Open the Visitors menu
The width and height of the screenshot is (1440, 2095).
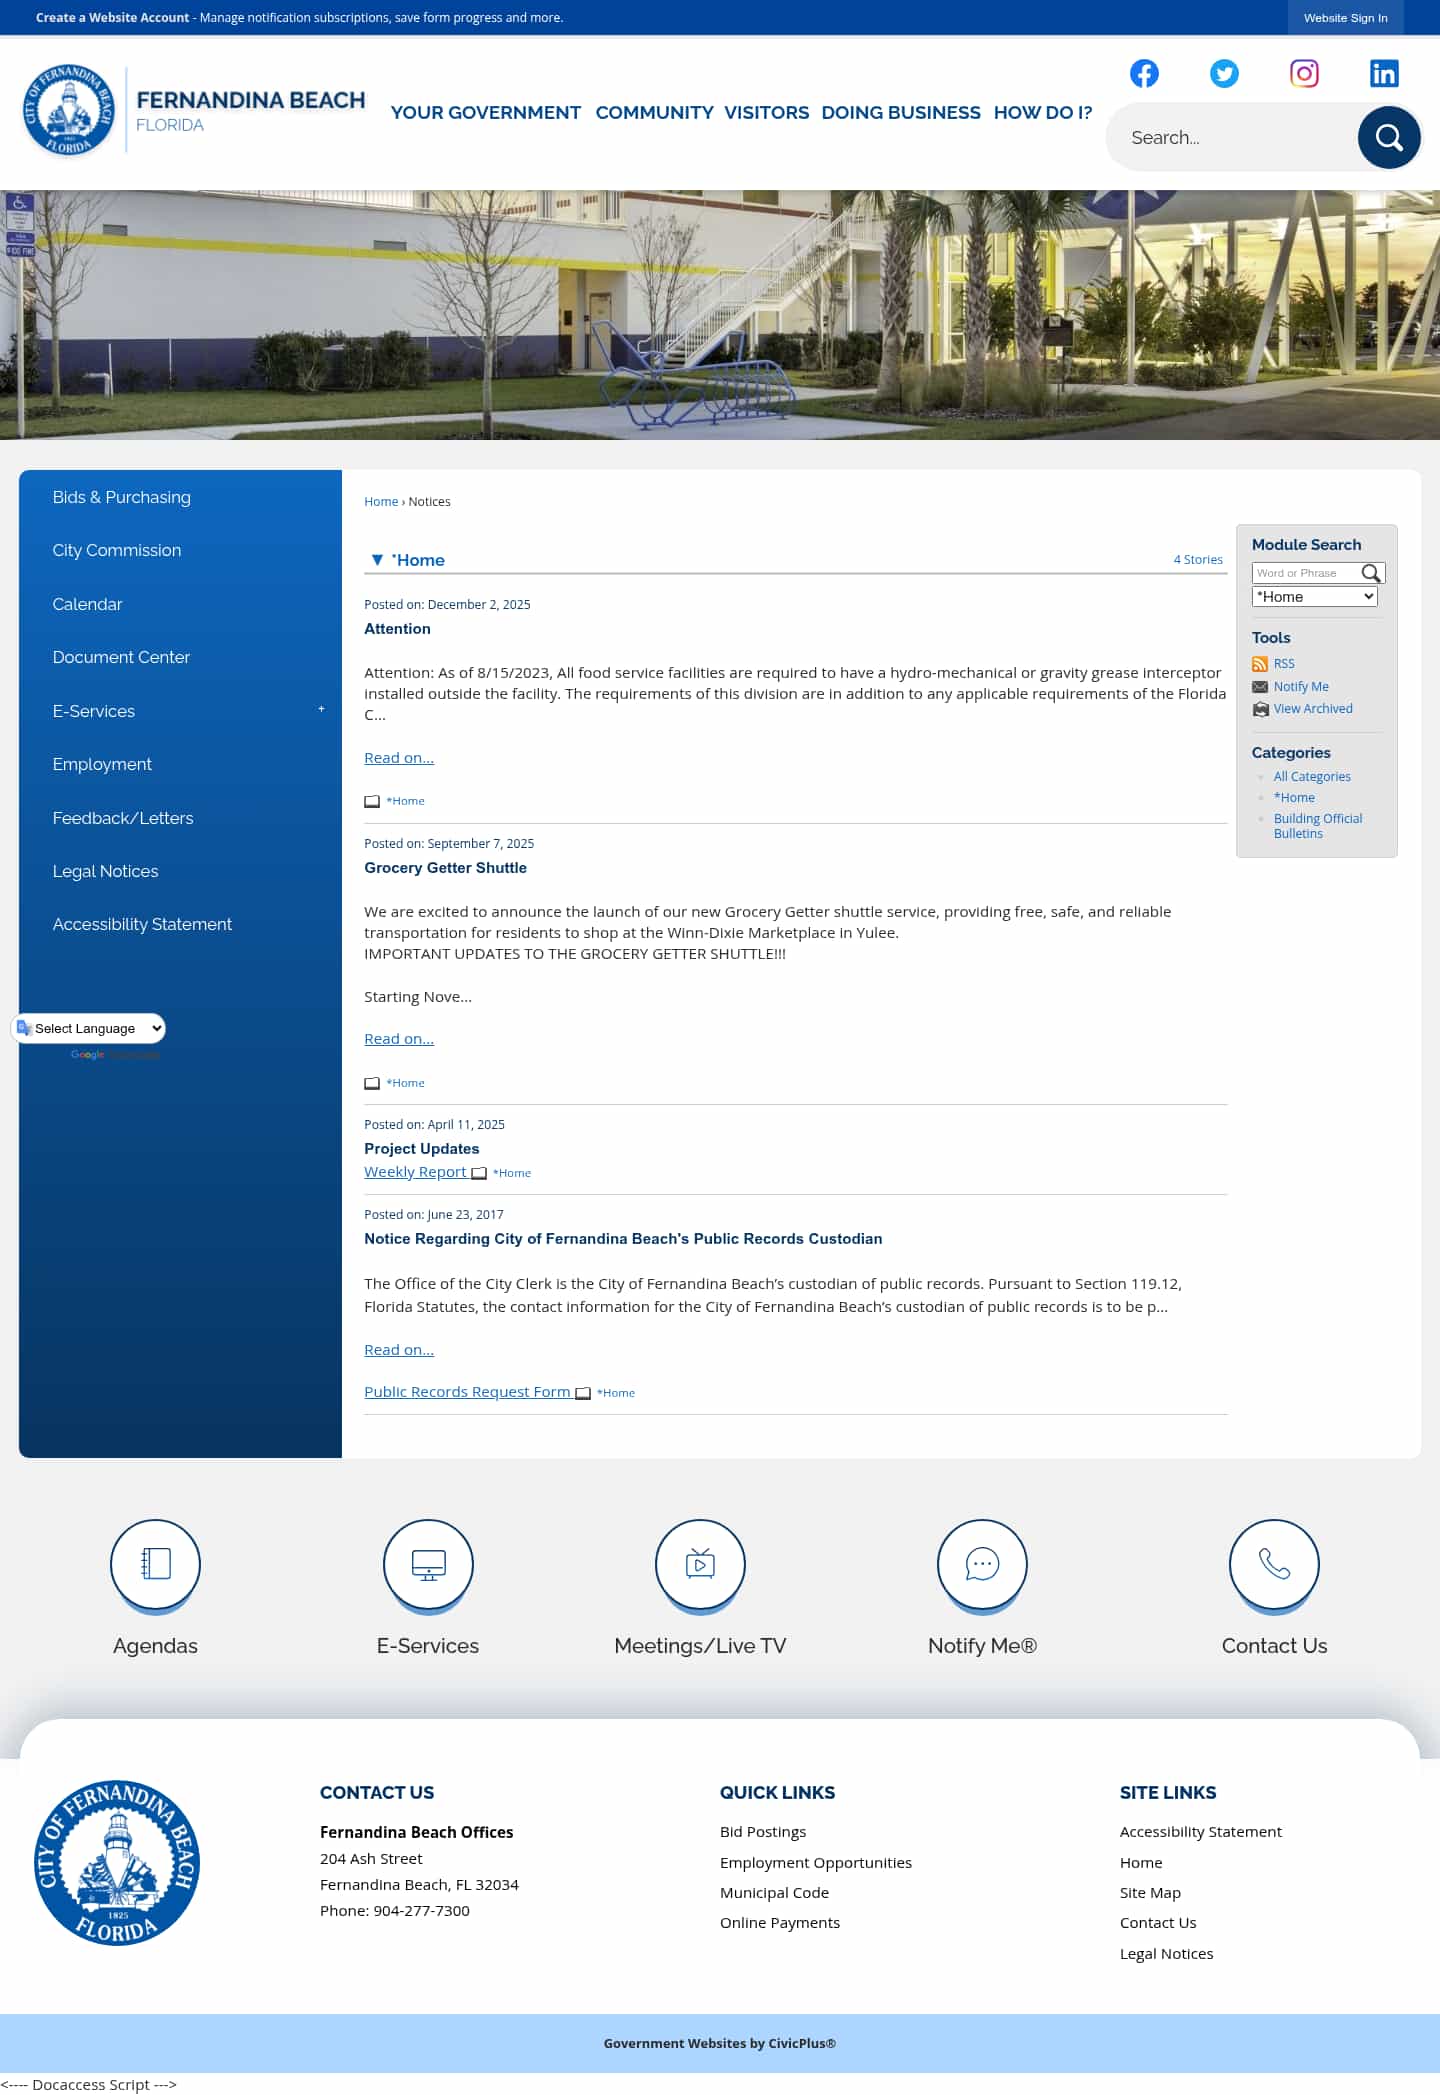pos(766,113)
